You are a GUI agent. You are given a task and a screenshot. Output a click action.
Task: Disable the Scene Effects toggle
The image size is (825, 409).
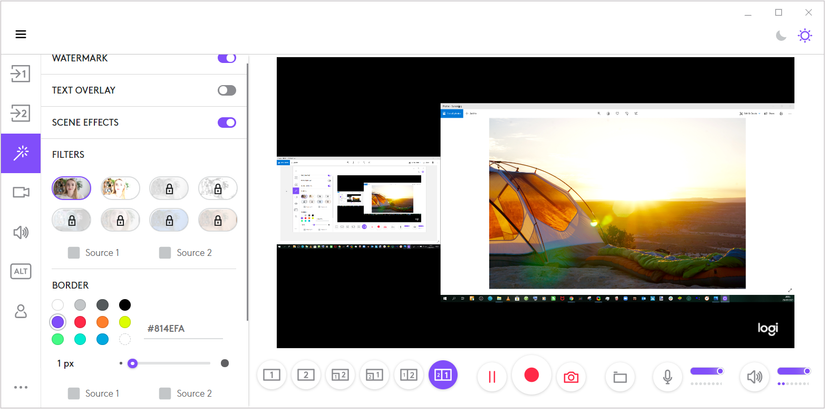[227, 123]
